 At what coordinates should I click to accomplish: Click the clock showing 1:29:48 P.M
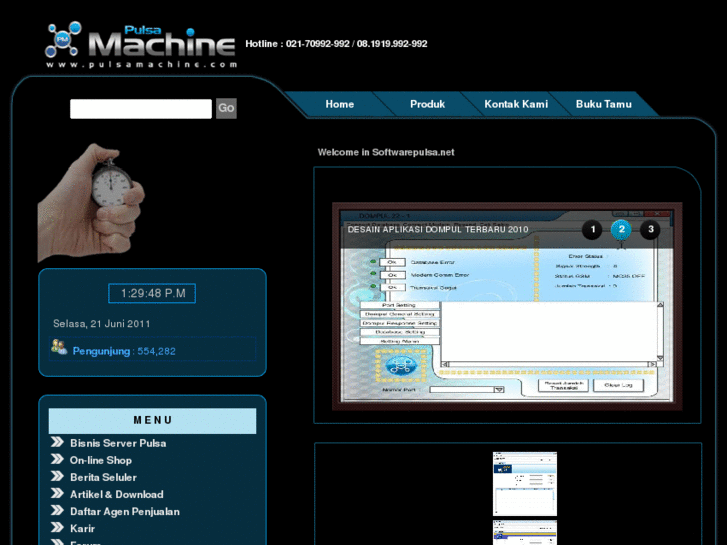click(x=152, y=293)
